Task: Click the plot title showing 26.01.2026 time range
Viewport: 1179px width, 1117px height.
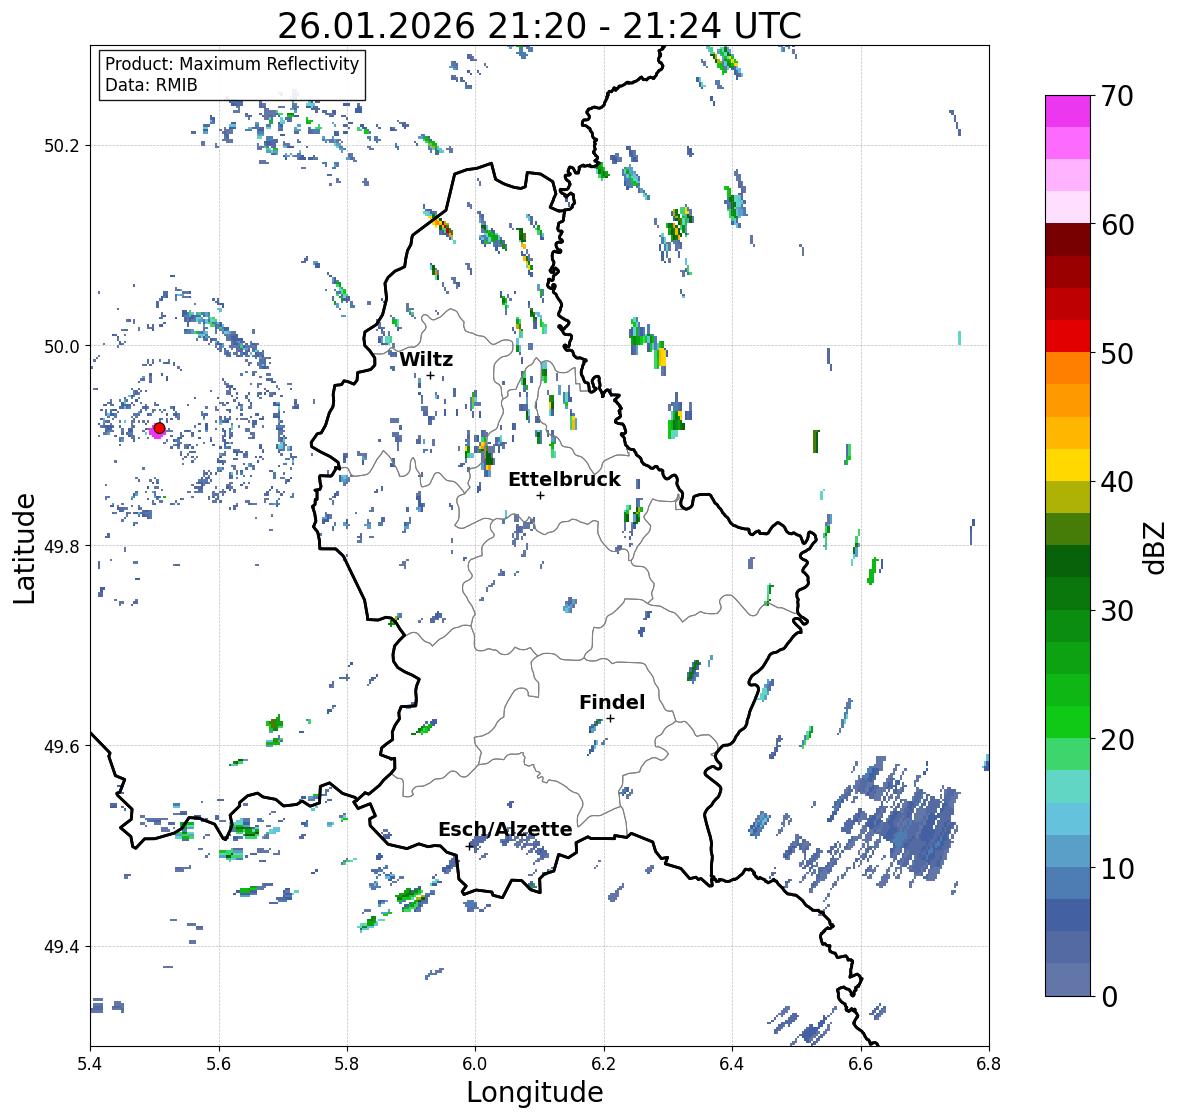Action: tap(539, 26)
